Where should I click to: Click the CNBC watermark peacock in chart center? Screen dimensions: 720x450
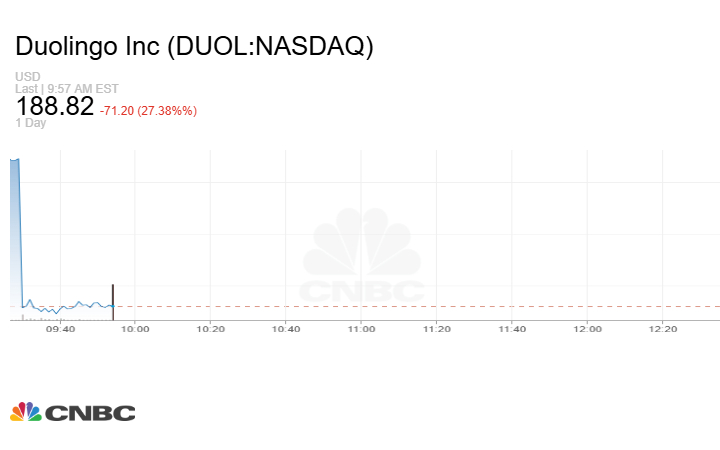pyautogui.click(x=362, y=246)
